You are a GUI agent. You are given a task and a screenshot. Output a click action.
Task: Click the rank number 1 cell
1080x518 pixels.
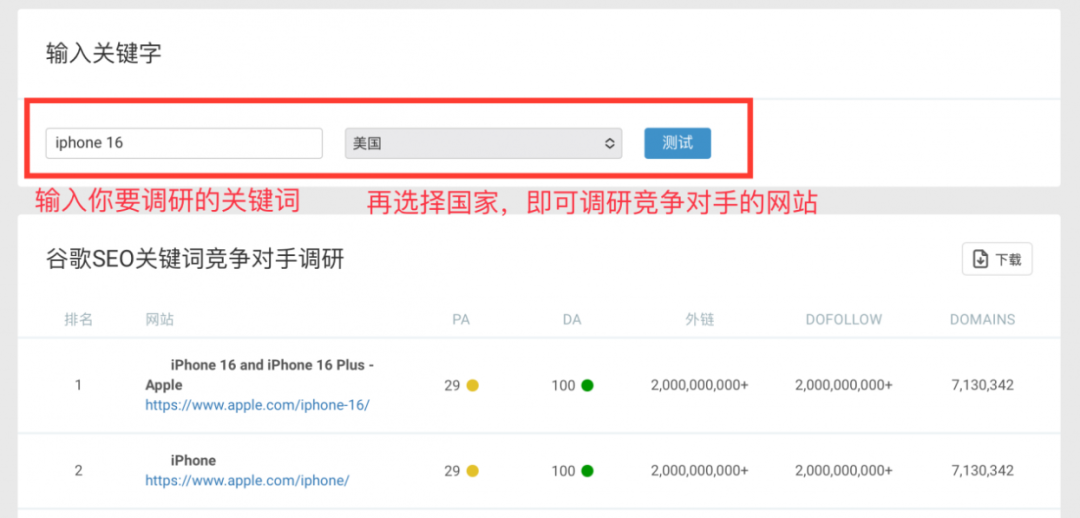(79, 385)
